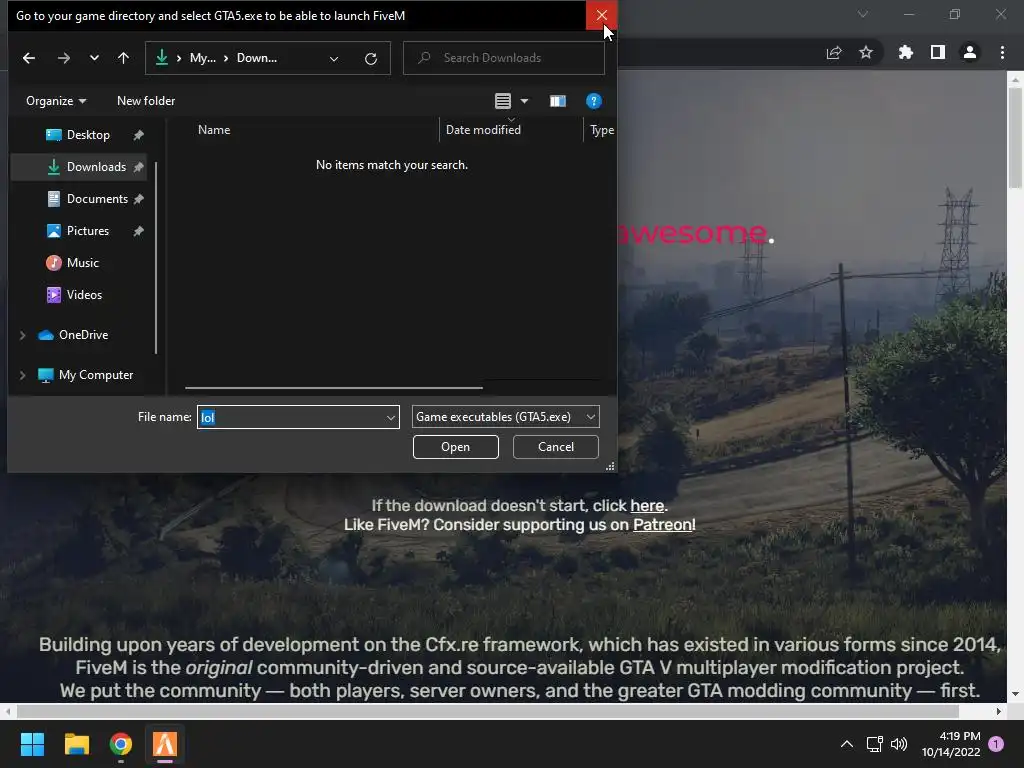Open Chrome extensions puzzle icon
The image size is (1024, 768).
[906, 52]
